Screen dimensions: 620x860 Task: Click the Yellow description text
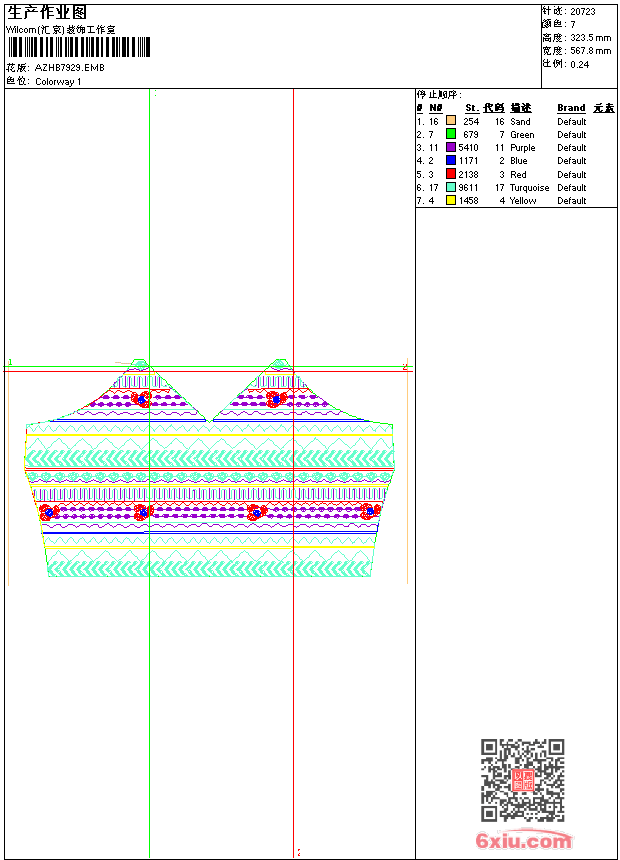point(523,201)
